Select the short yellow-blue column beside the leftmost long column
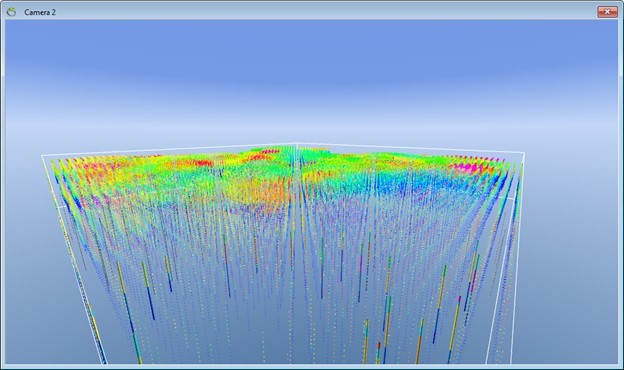 pos(148,291)
